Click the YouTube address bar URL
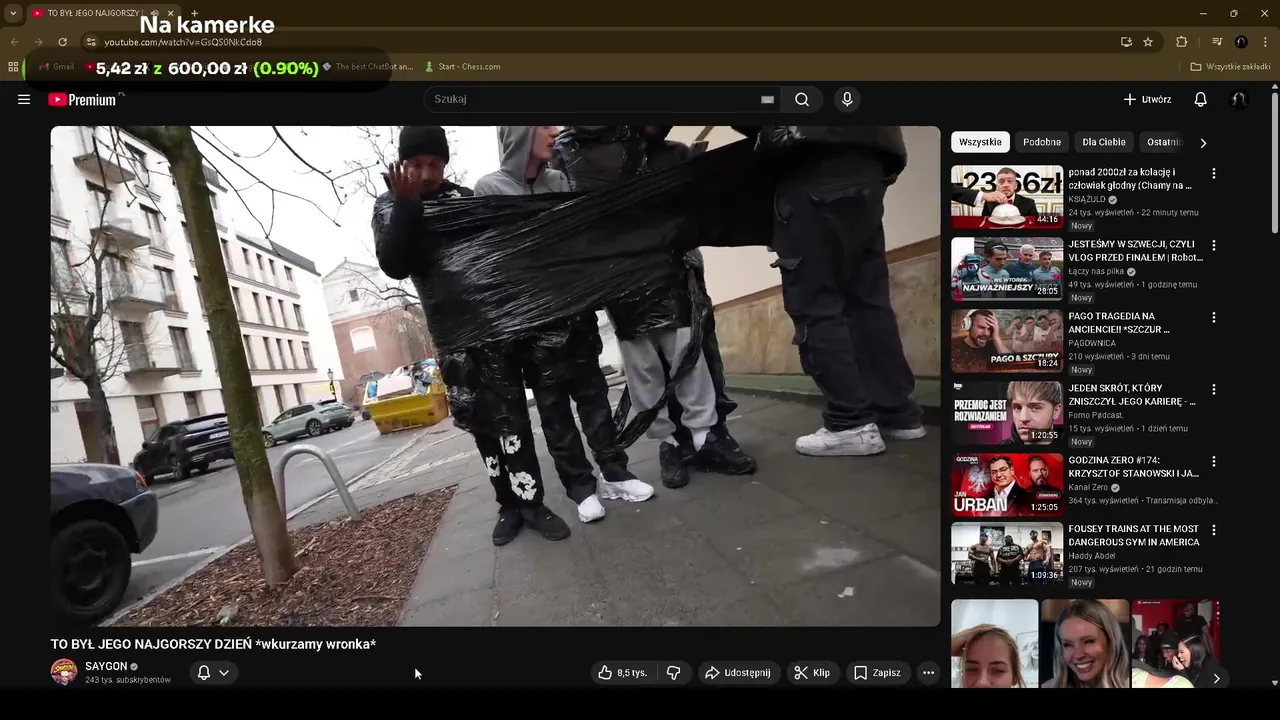 pyautogui.click(x=183, y=42)
